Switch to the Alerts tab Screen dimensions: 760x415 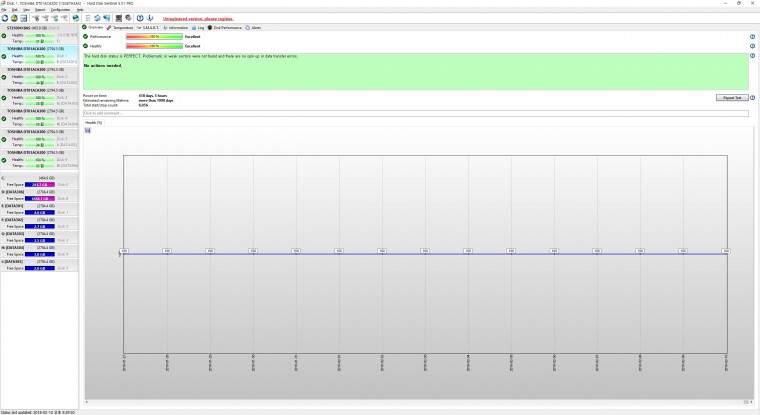pos(253,28)
